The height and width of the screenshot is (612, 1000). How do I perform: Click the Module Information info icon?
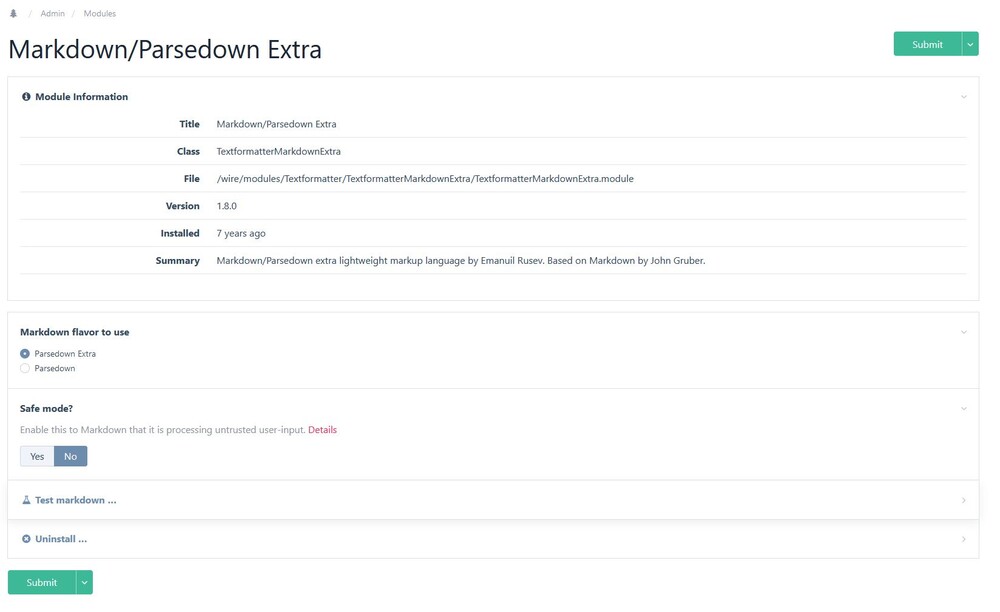pos(26,97)
